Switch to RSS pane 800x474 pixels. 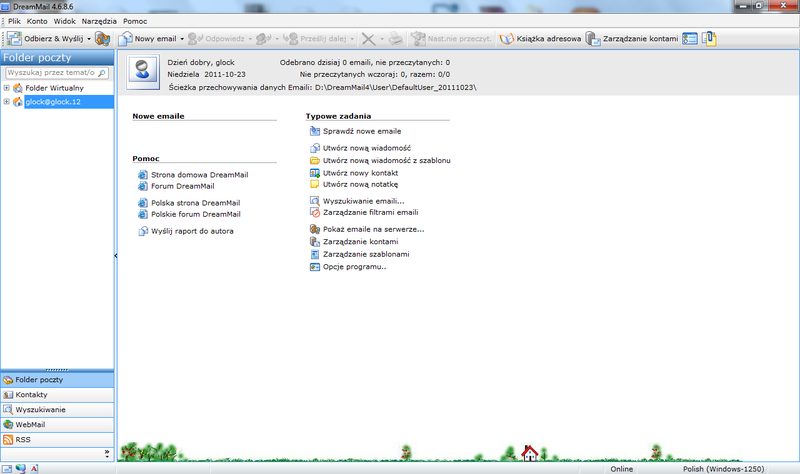(x=57, y=439)
